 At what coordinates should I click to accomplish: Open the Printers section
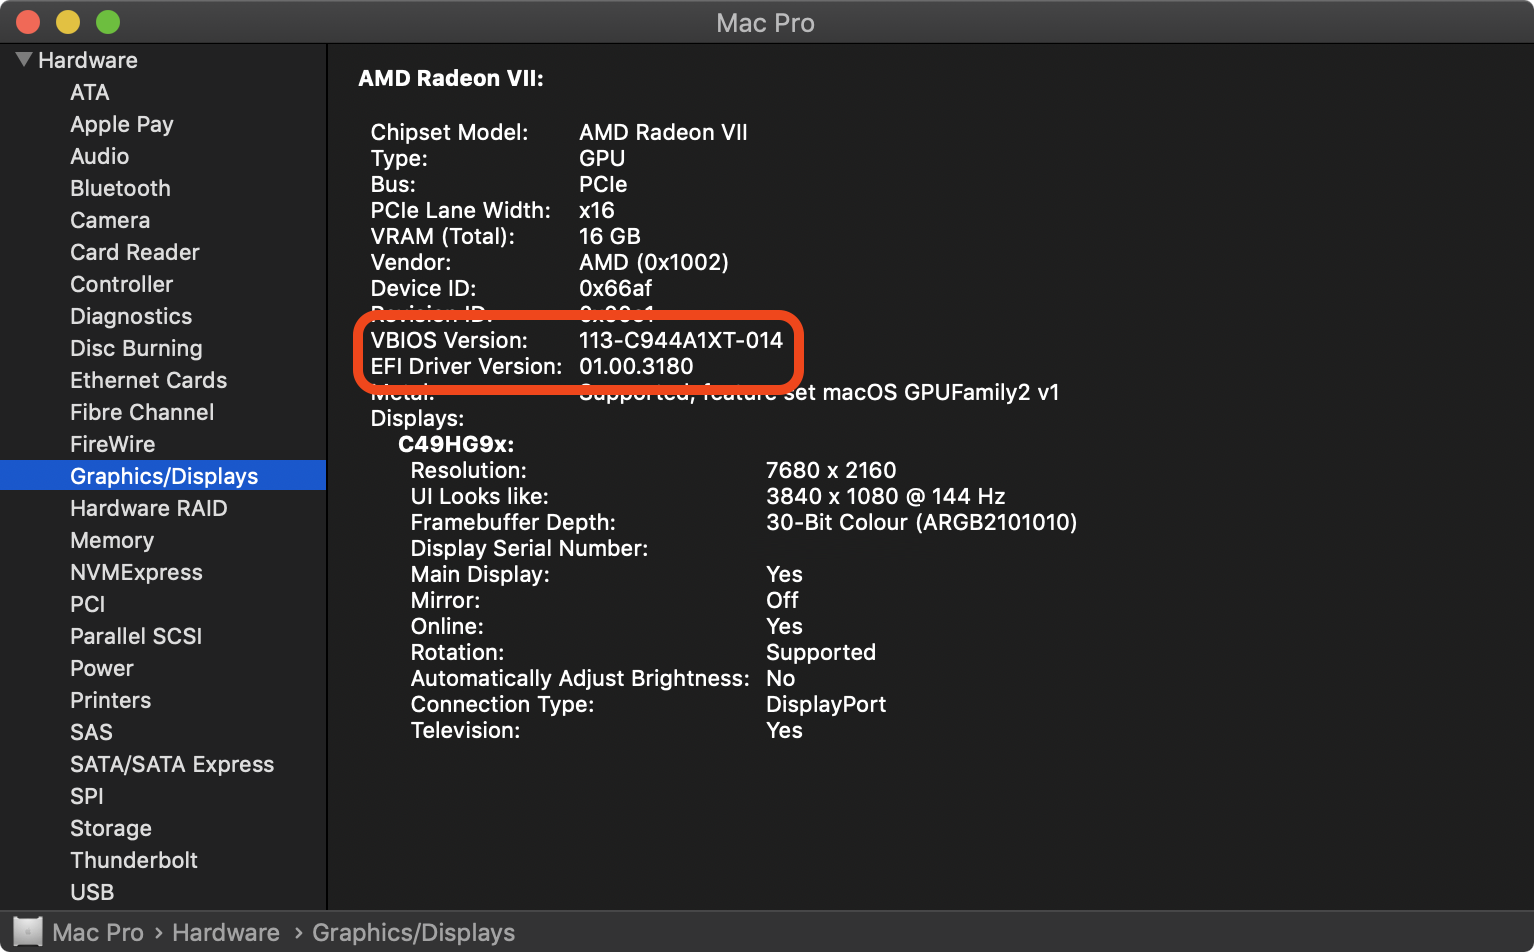(x=111, y=700)
